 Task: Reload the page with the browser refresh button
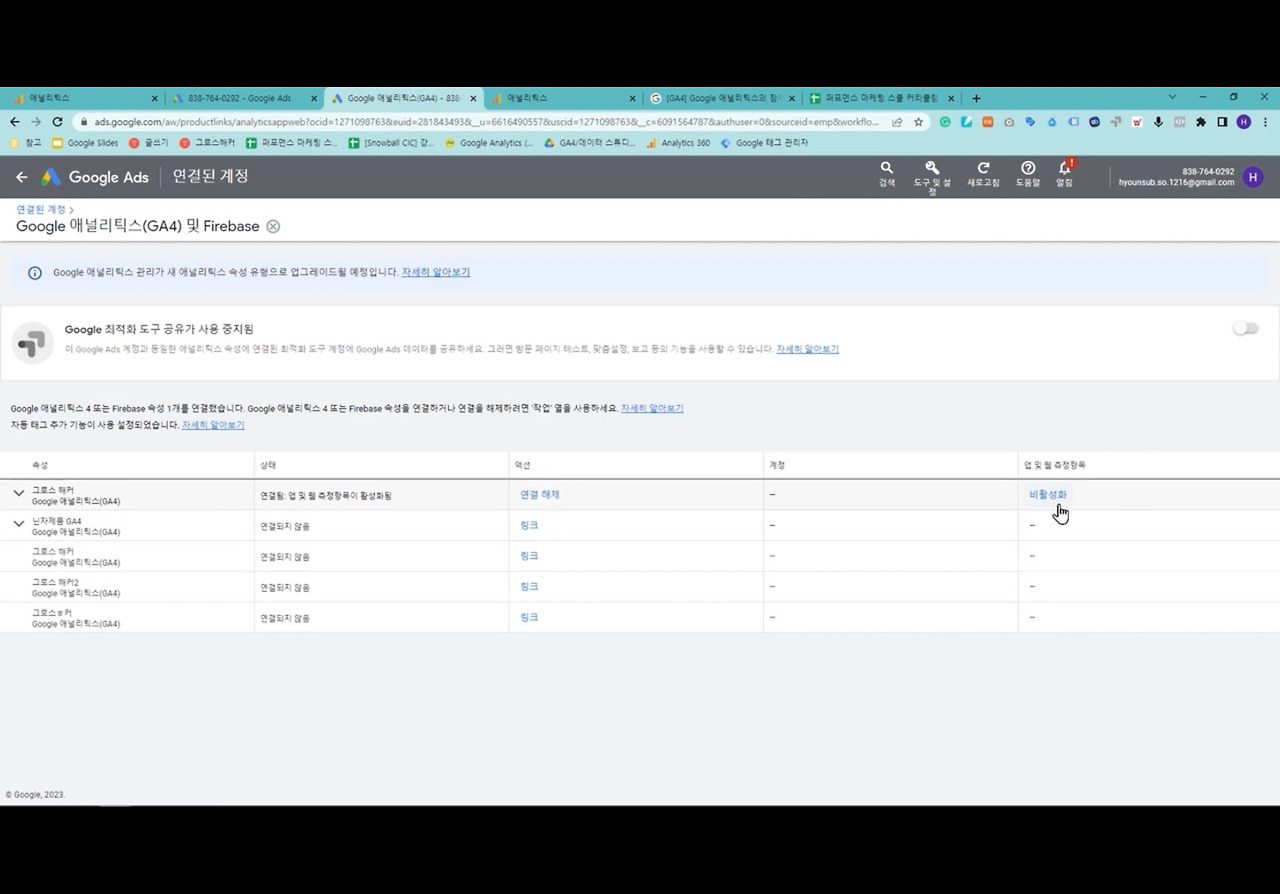58,122
